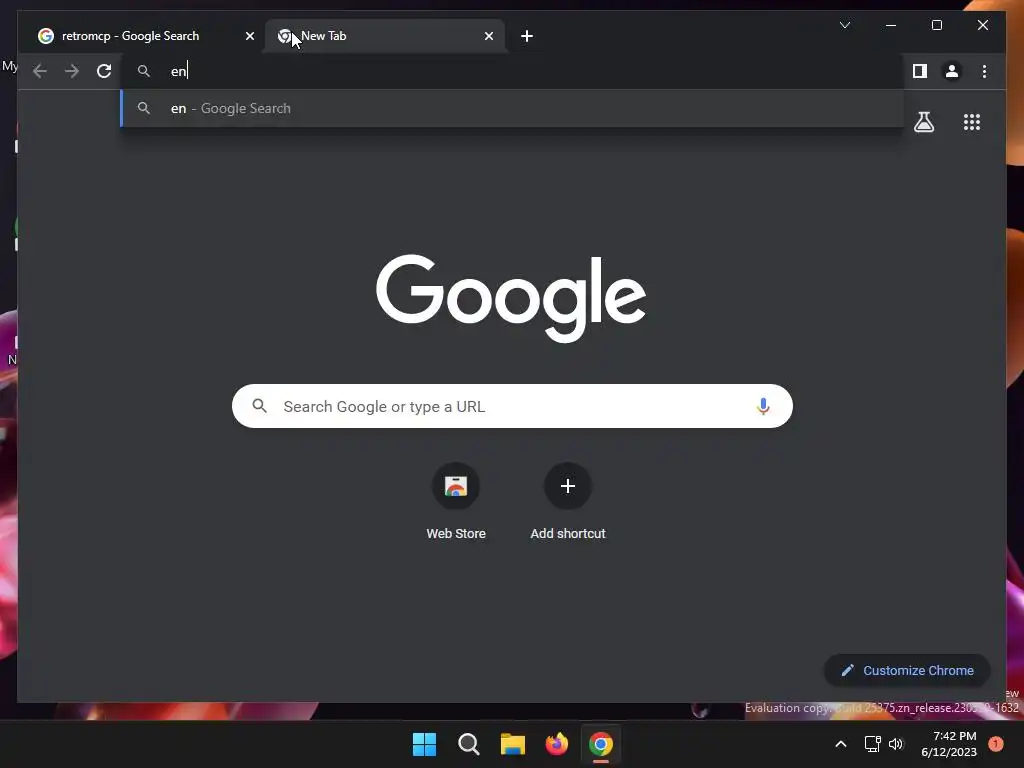Click the magnifier in the search box
1024x768 pixels.
[259, 406]
